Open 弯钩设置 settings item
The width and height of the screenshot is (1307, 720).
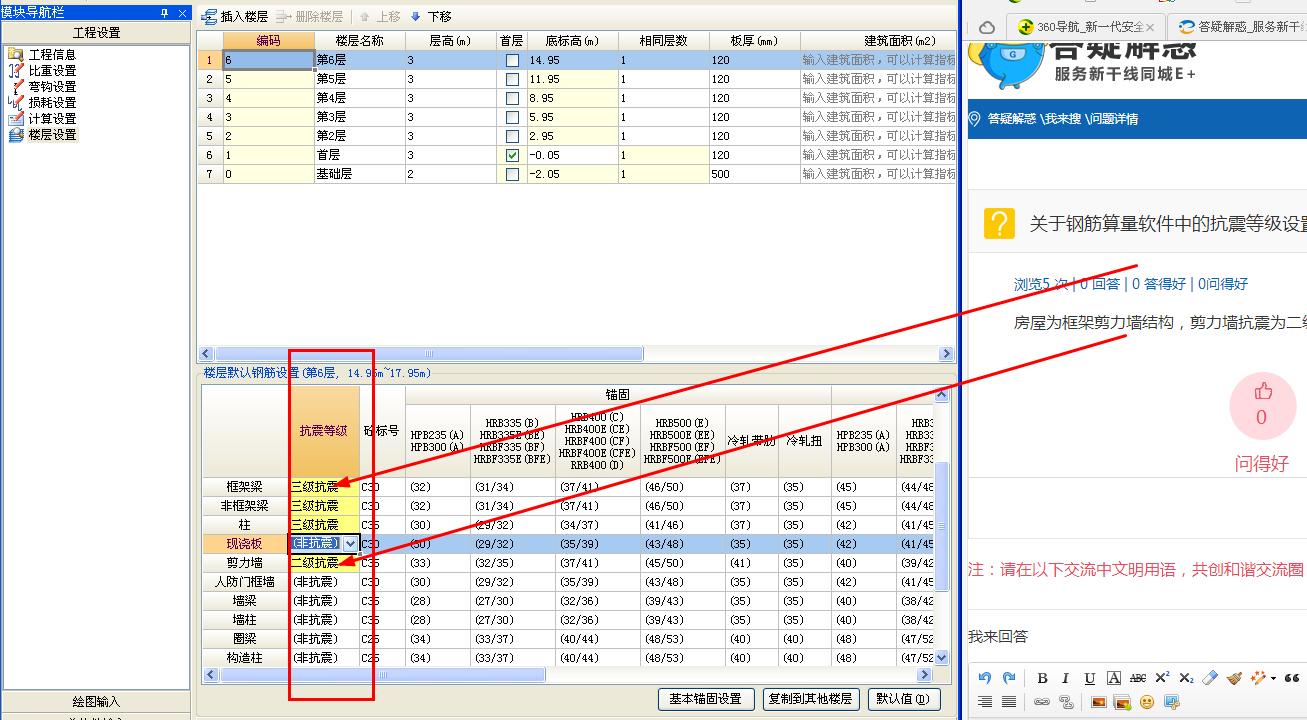[x=42, y=86]
